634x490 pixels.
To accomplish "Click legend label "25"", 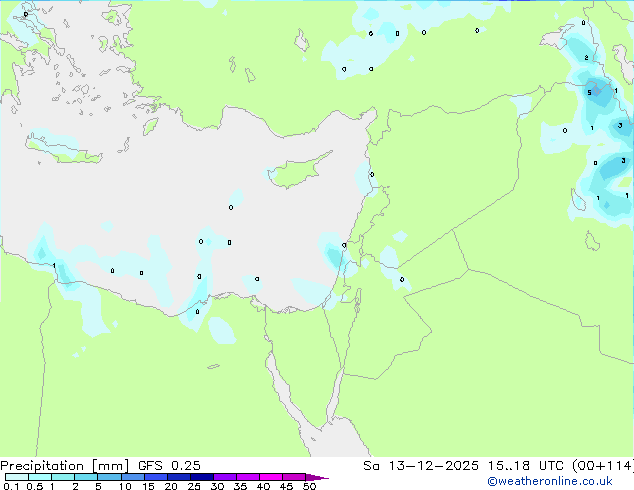I will pyautogui.click(x=194, y=486).
